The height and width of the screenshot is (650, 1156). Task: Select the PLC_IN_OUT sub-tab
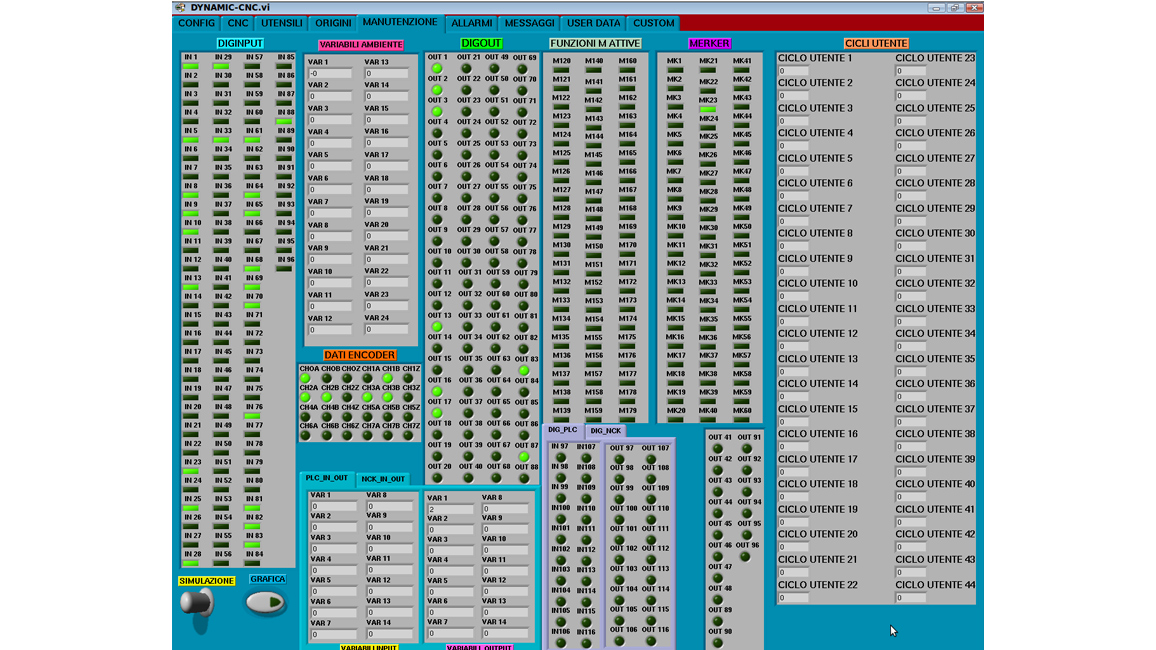click(327, 478)
